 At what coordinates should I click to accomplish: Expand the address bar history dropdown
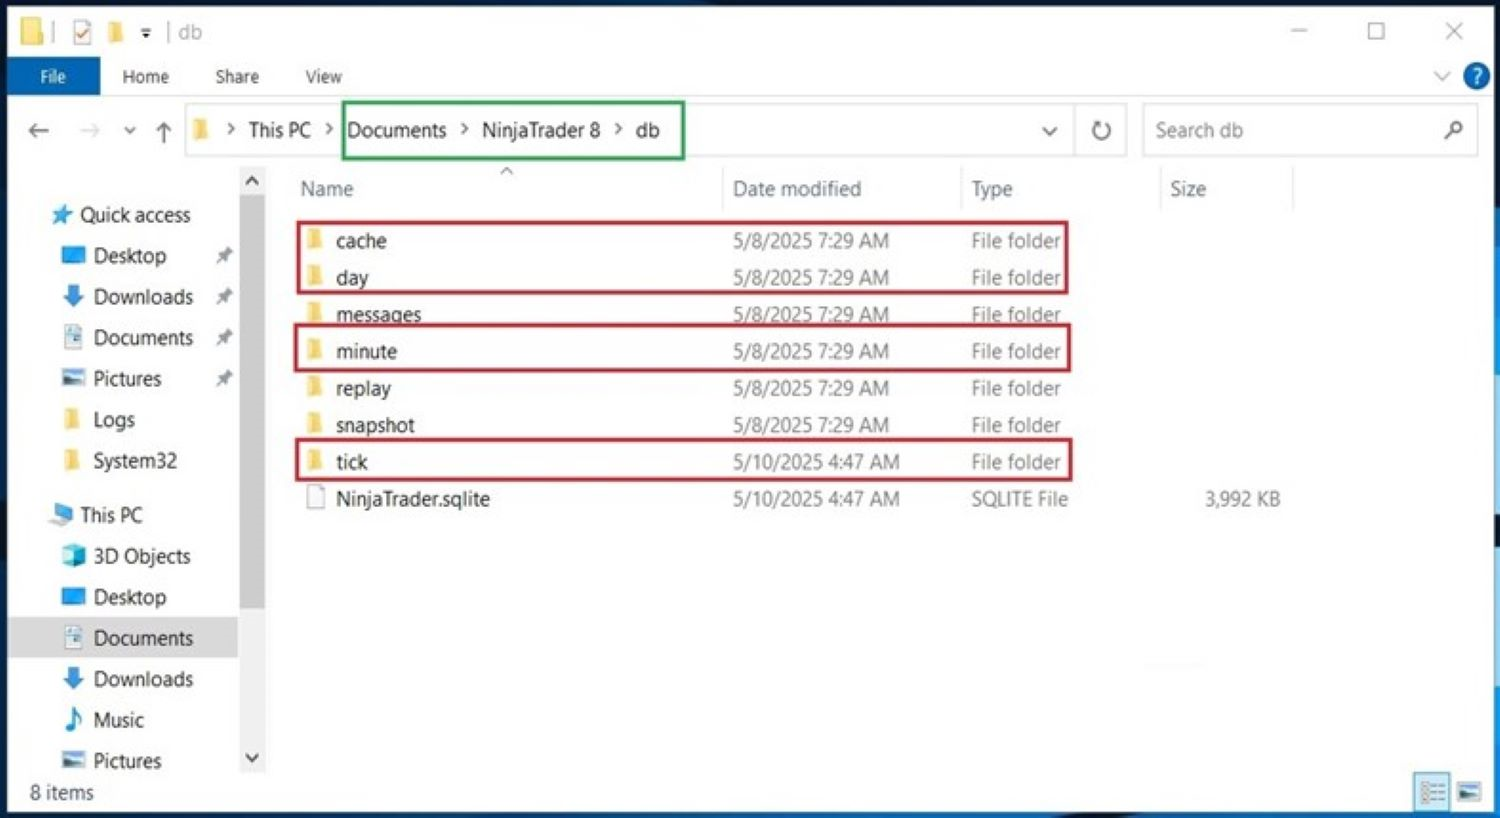tap(1049, 131)
